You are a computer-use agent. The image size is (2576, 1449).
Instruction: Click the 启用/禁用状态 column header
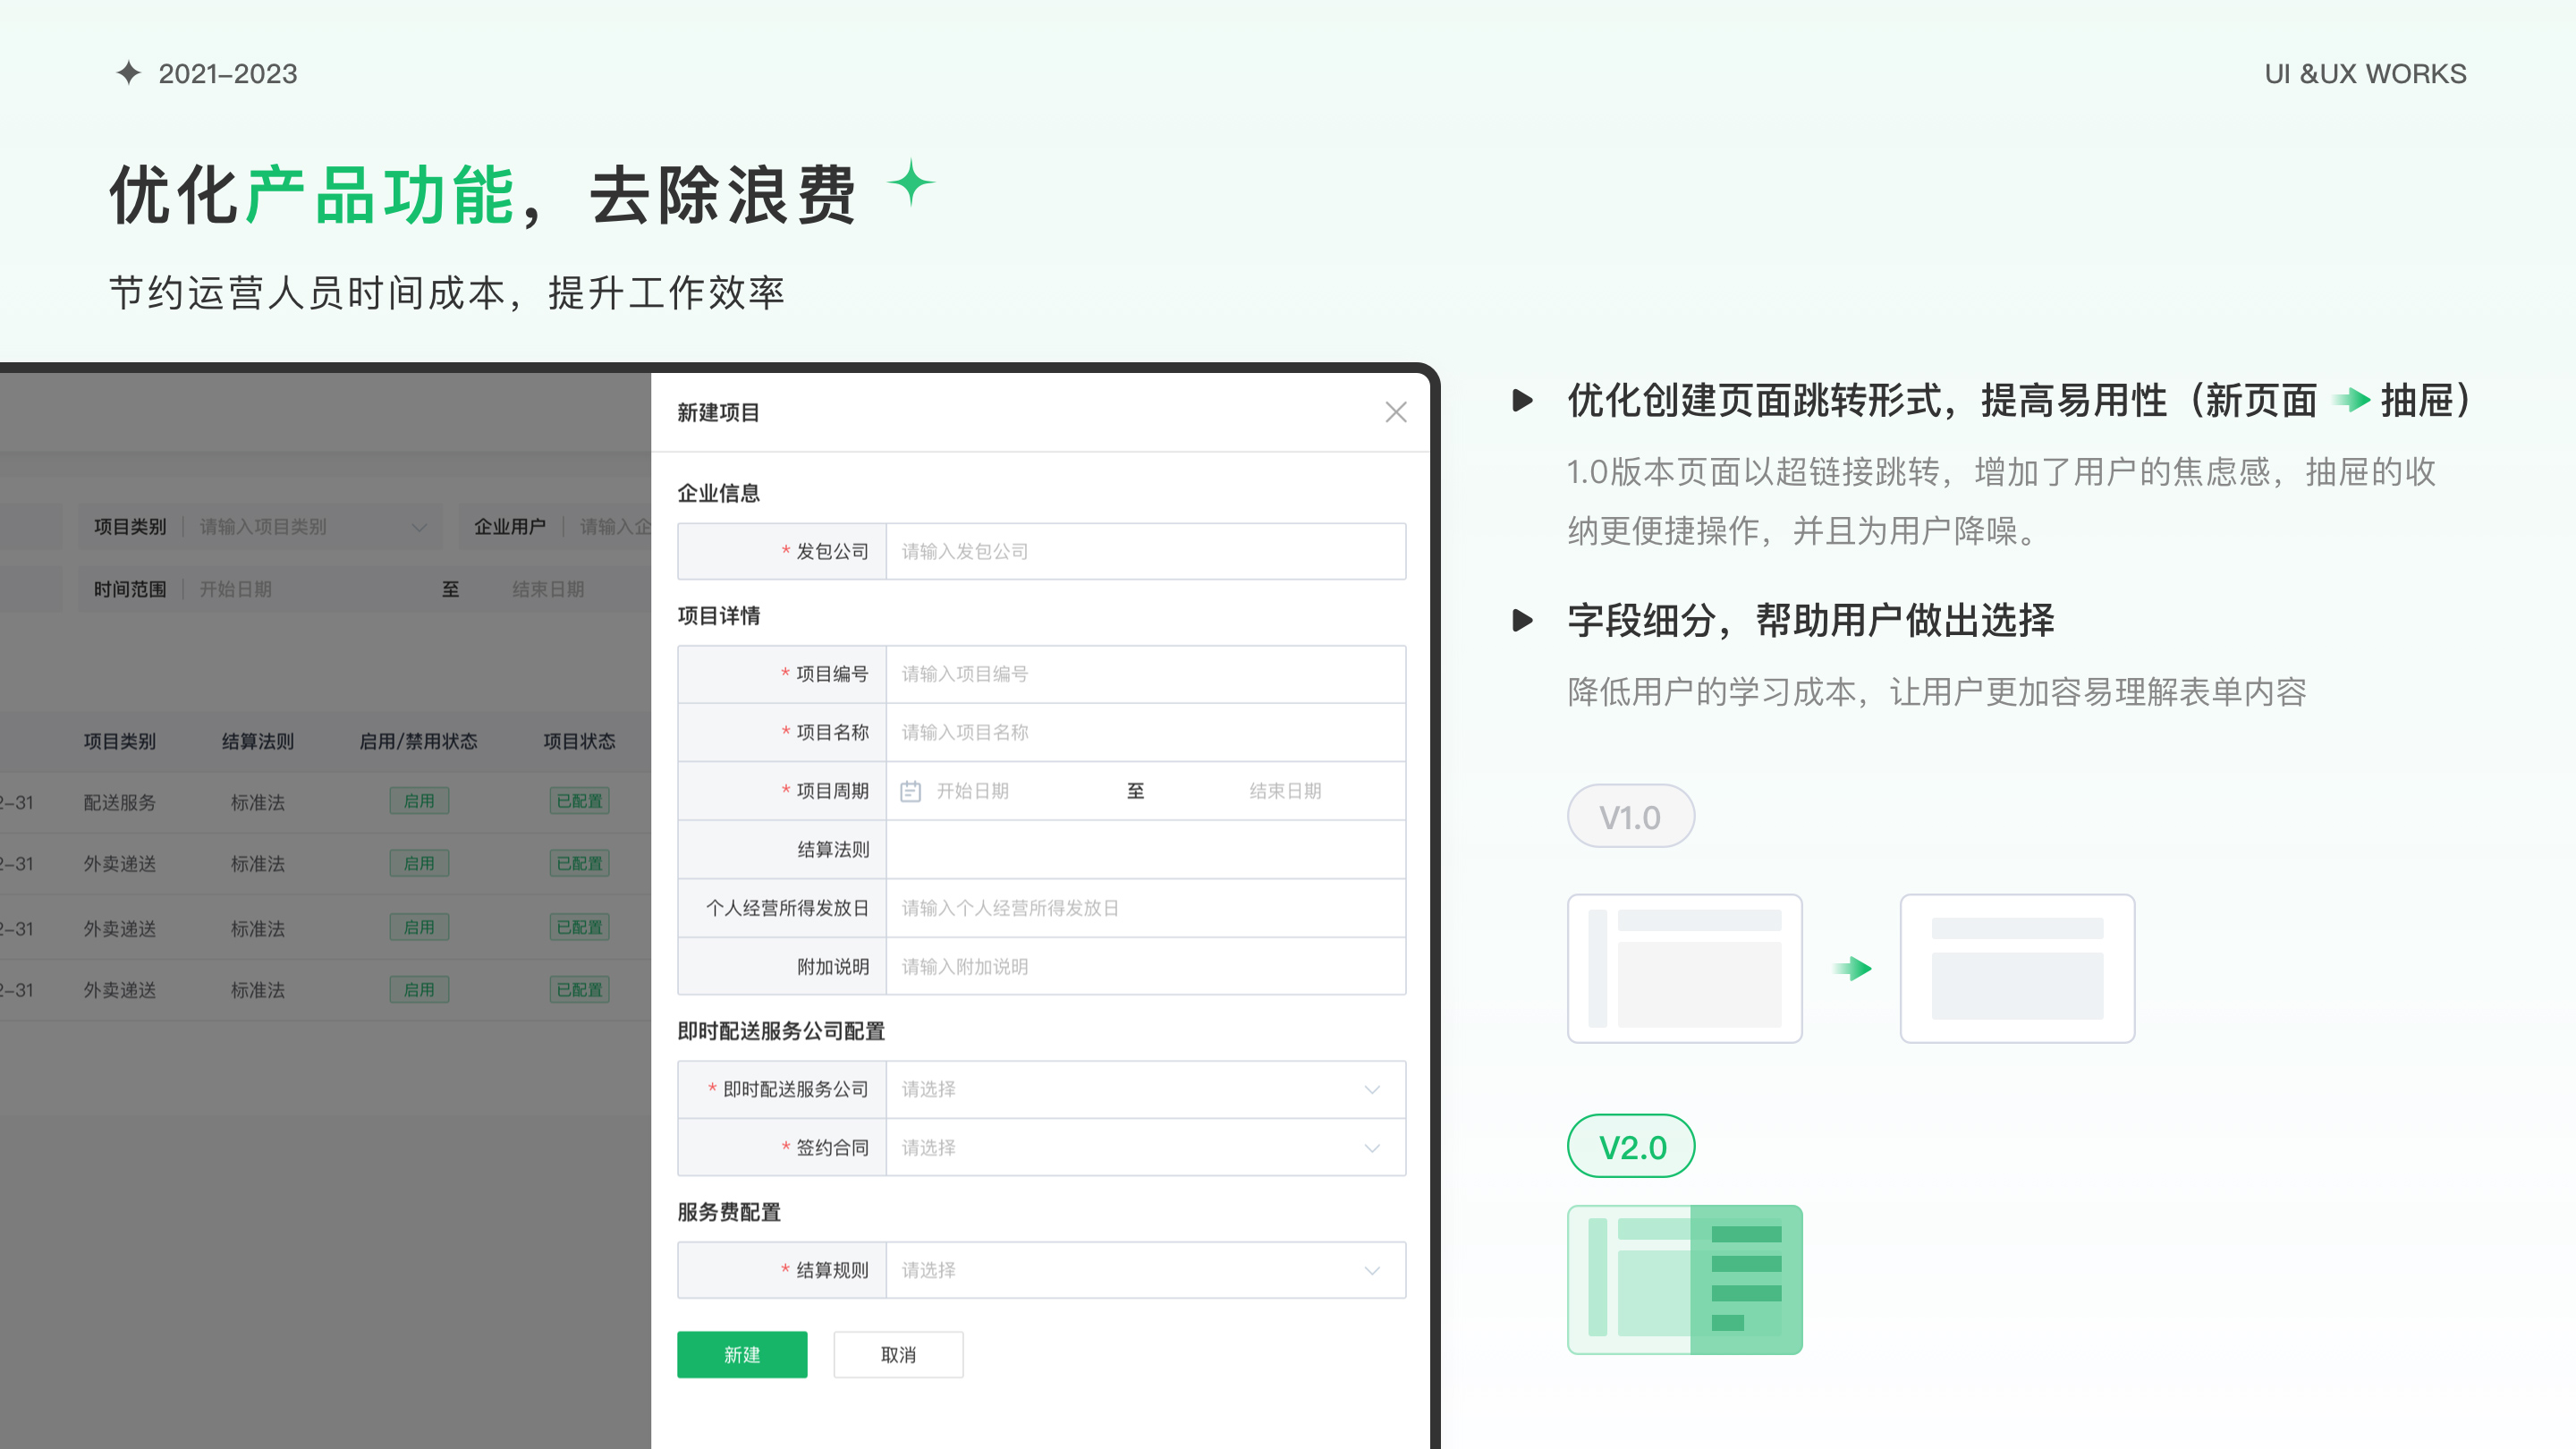[418, 741]
